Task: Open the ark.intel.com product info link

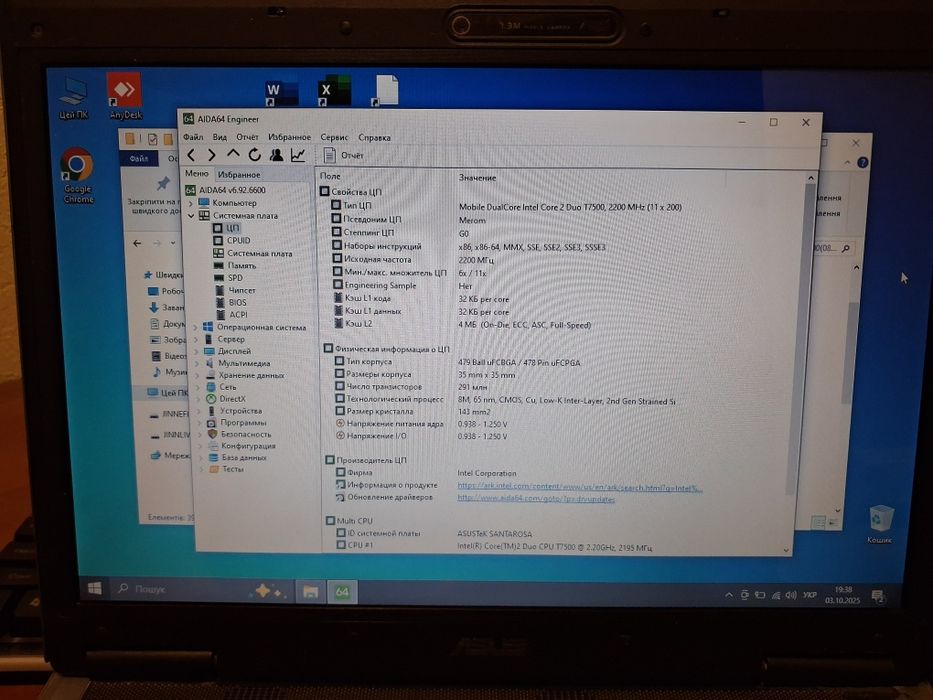Action: click(x=580, y=488)
